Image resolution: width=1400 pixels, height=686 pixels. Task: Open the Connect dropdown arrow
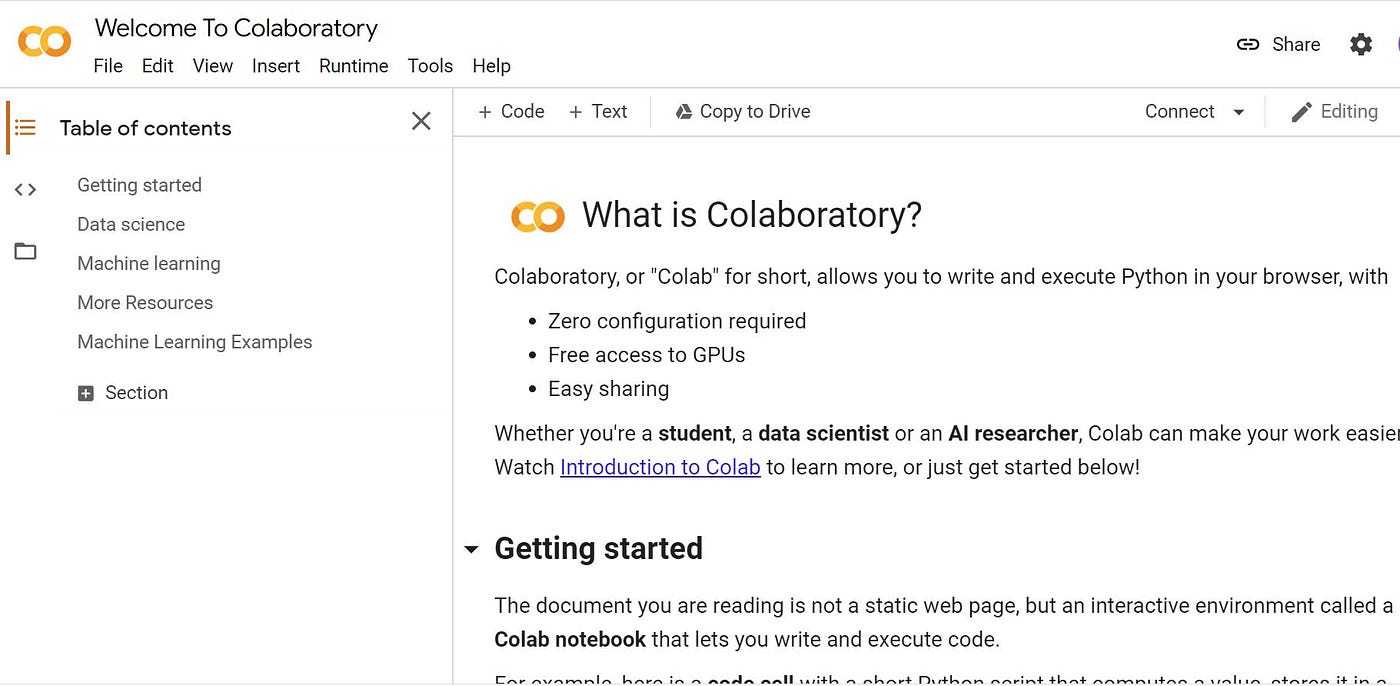pyautogui.click(x=1238, y=112)
